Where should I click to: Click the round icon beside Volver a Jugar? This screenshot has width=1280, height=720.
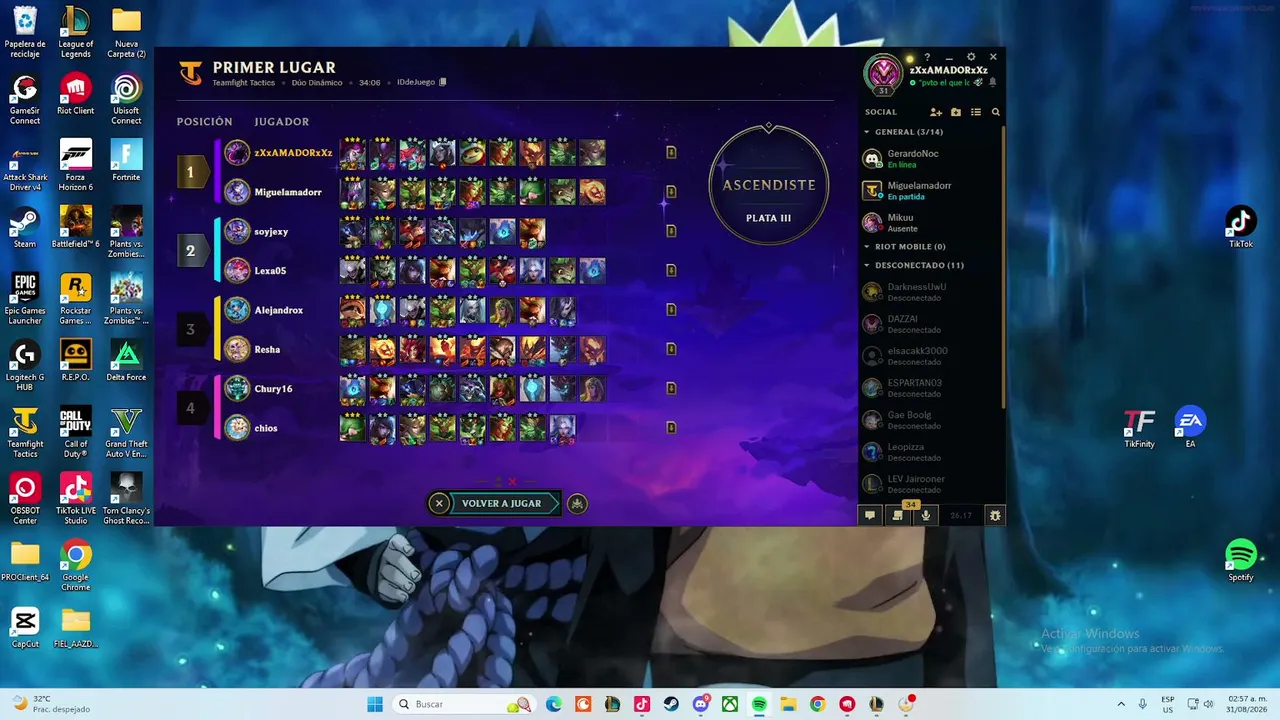point(577,503)
